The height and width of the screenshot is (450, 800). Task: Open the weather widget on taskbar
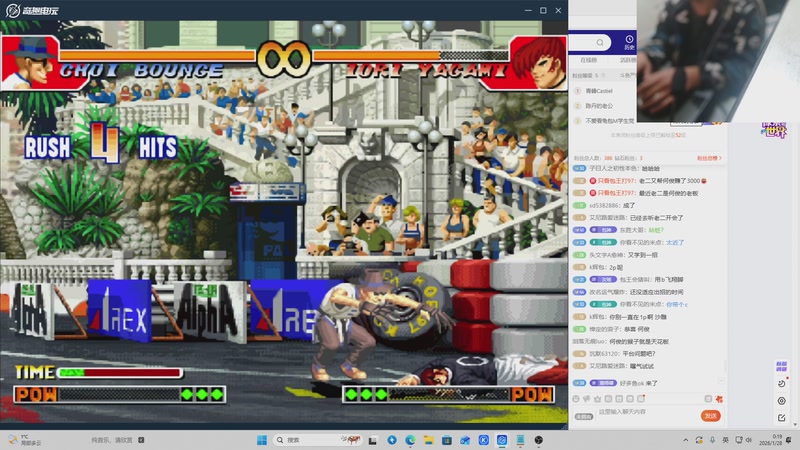pos(24,440)
